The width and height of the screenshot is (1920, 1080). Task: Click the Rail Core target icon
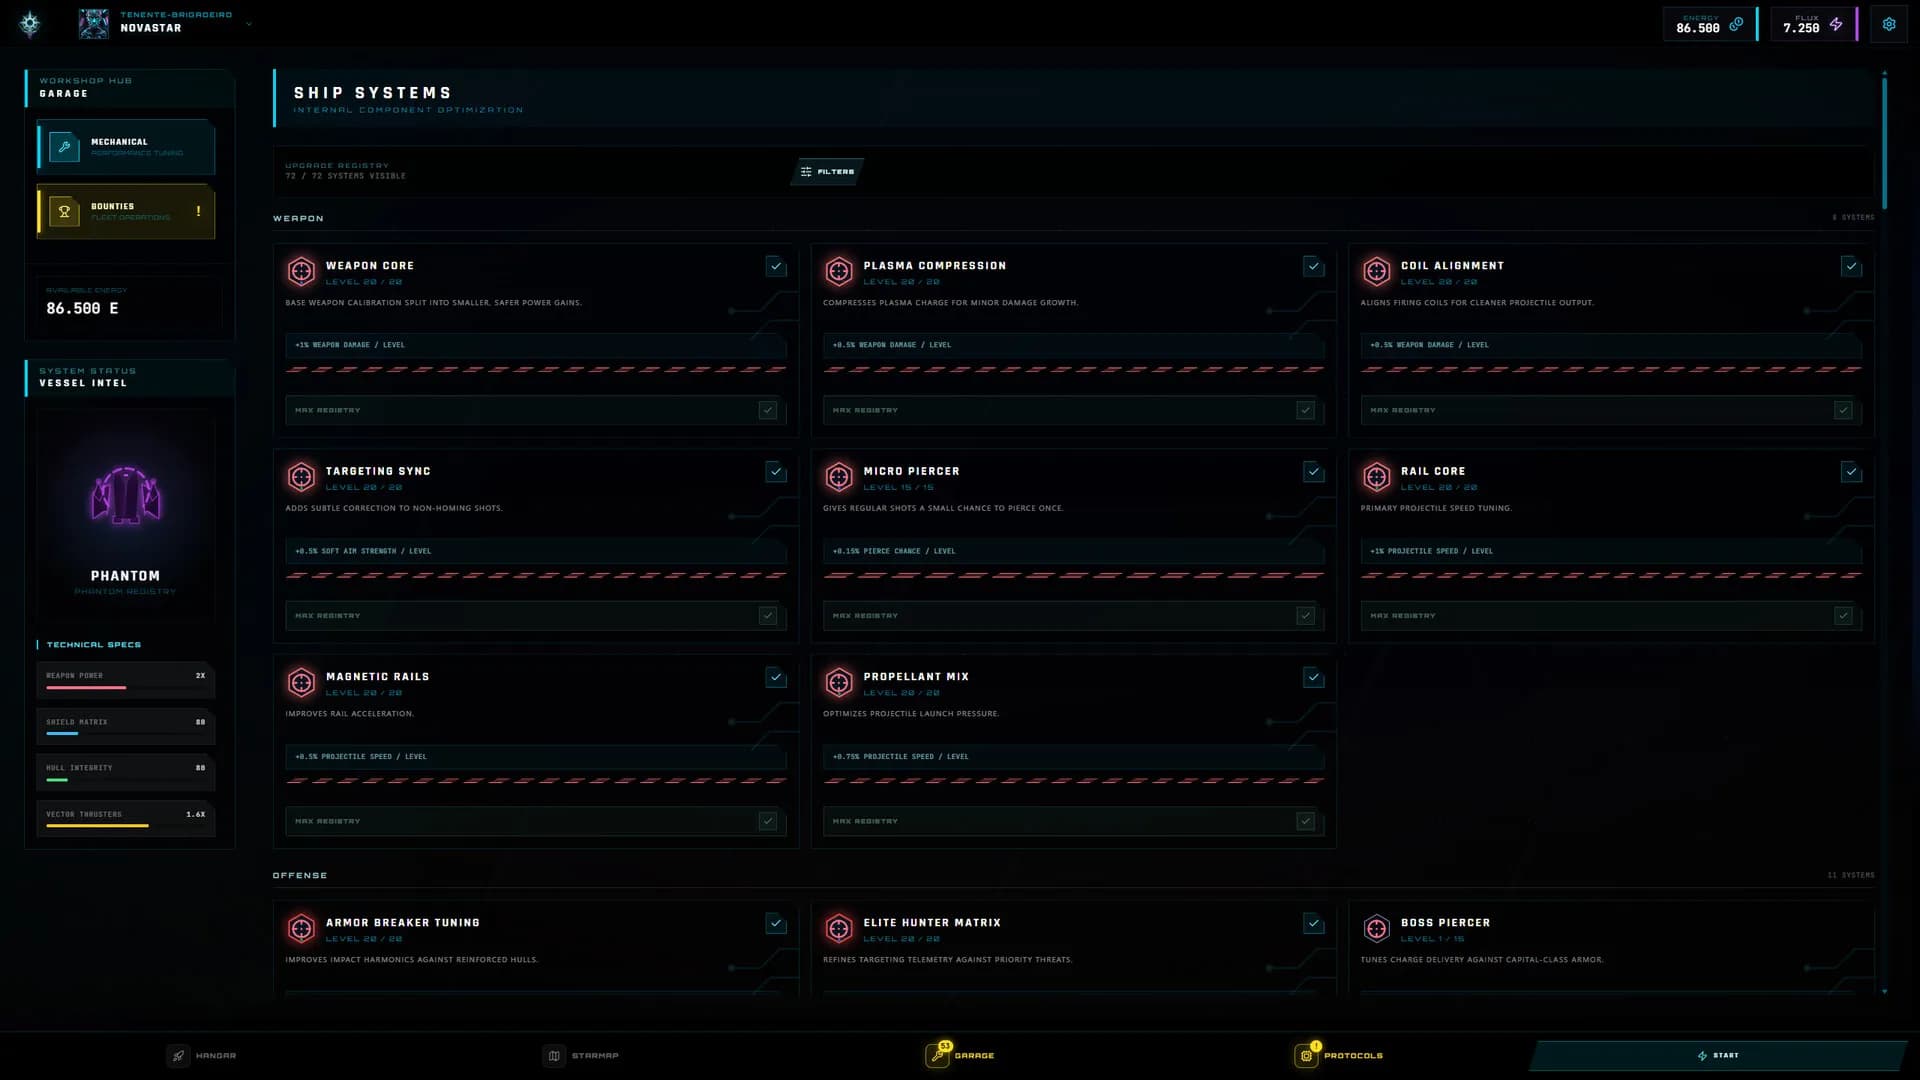pyautogui.click(x=1377, y=477)
